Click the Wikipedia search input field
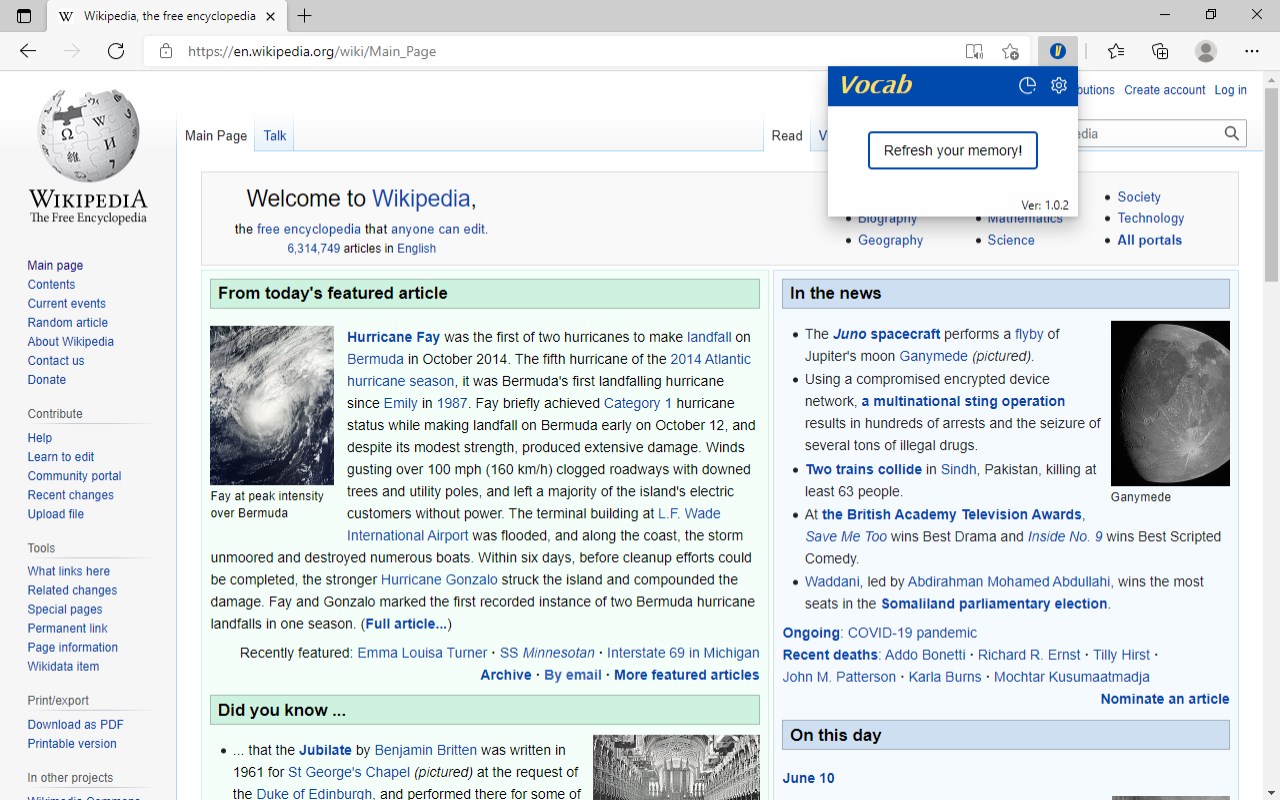Screen dimensions: 1280x800 1148,133
